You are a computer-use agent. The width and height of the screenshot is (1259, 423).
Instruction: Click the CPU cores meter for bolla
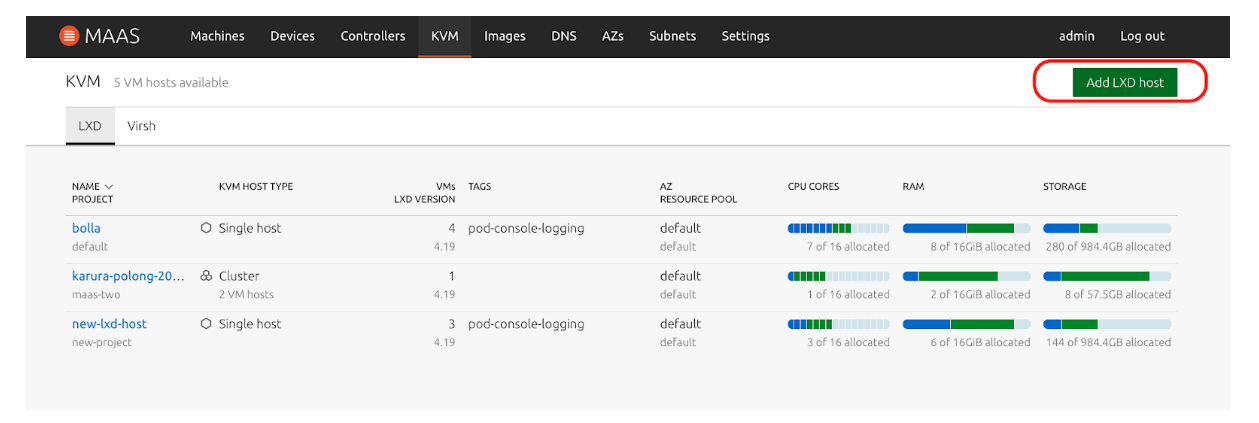tap(838, 228)
